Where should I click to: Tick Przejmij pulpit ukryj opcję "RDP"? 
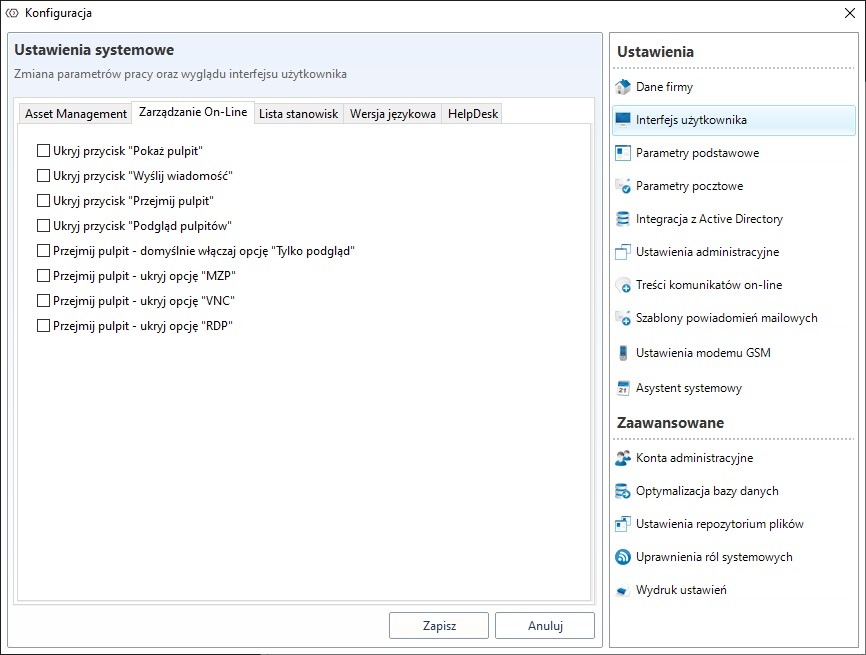tap(43, 326)
